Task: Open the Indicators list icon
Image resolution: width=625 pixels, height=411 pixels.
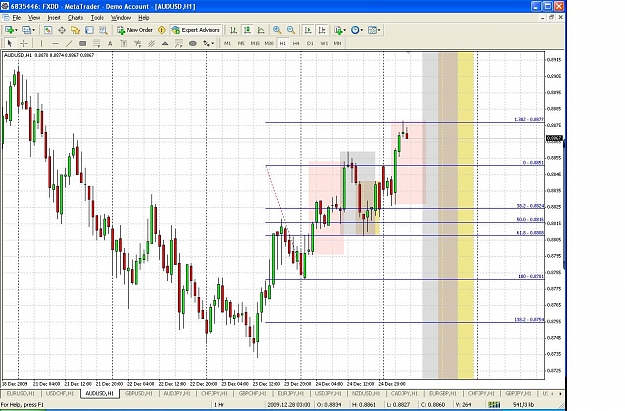Action: (x=338, y=30)
